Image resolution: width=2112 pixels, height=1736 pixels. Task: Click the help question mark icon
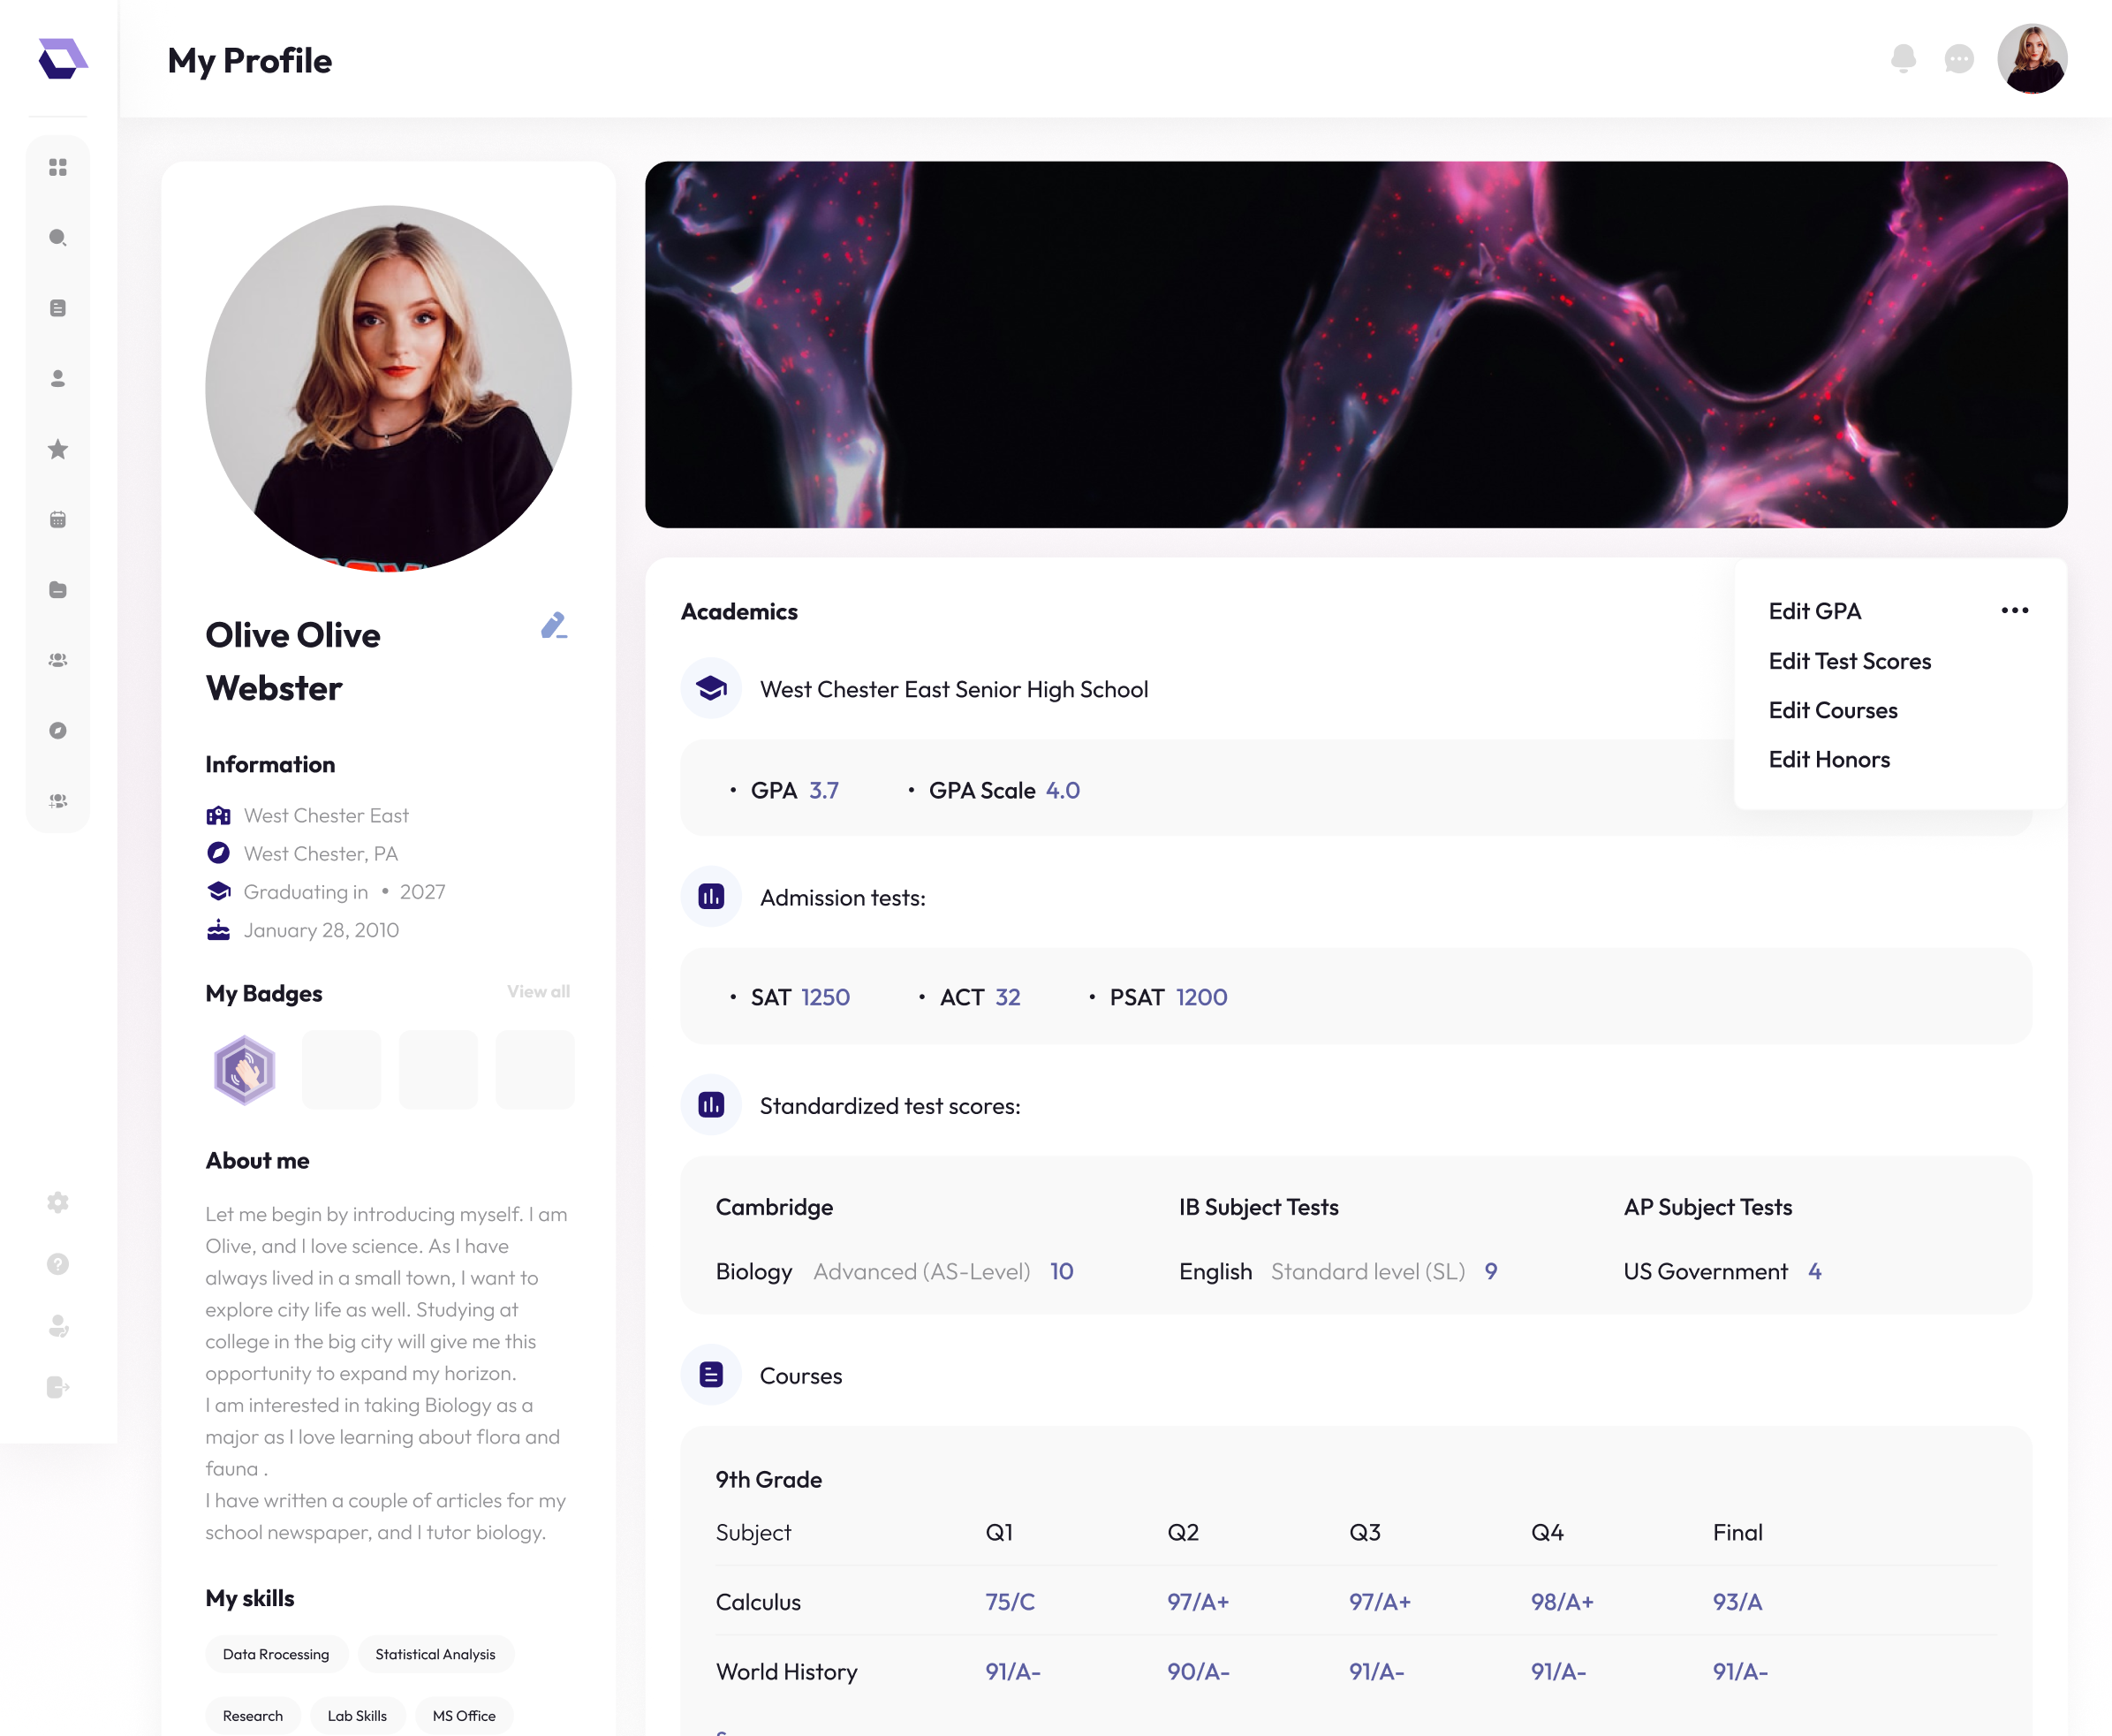coord(58,1264)
